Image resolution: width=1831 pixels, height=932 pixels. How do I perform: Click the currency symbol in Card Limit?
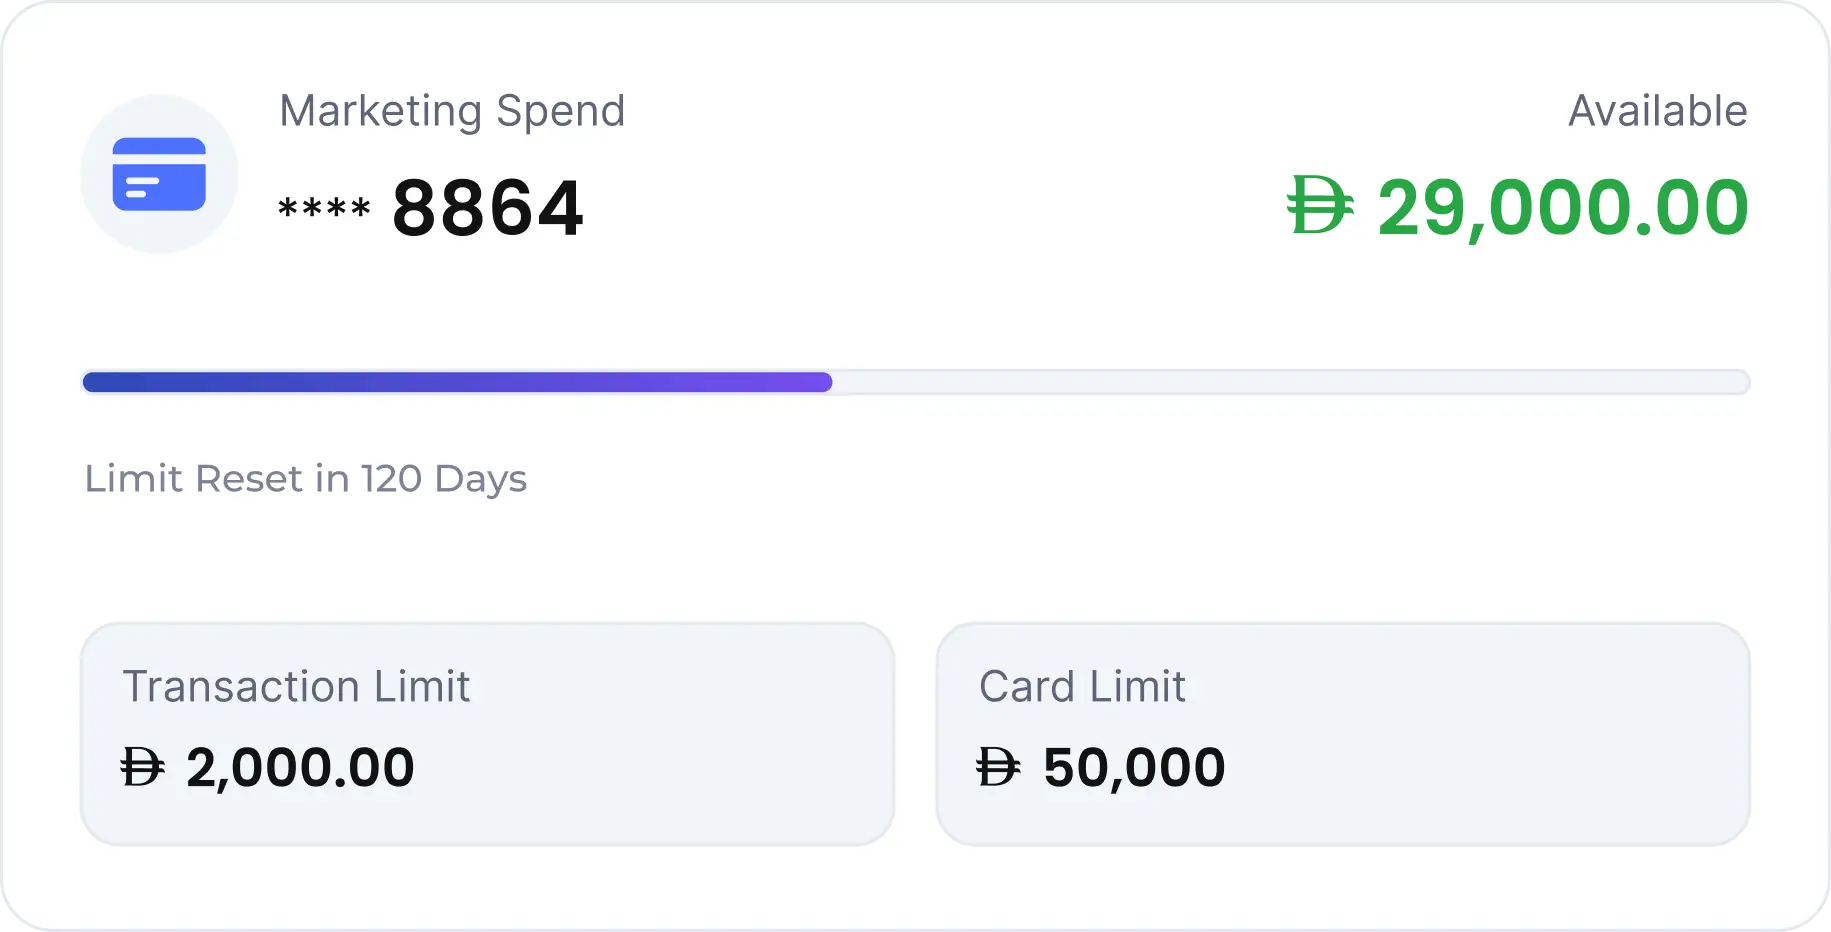998,768
